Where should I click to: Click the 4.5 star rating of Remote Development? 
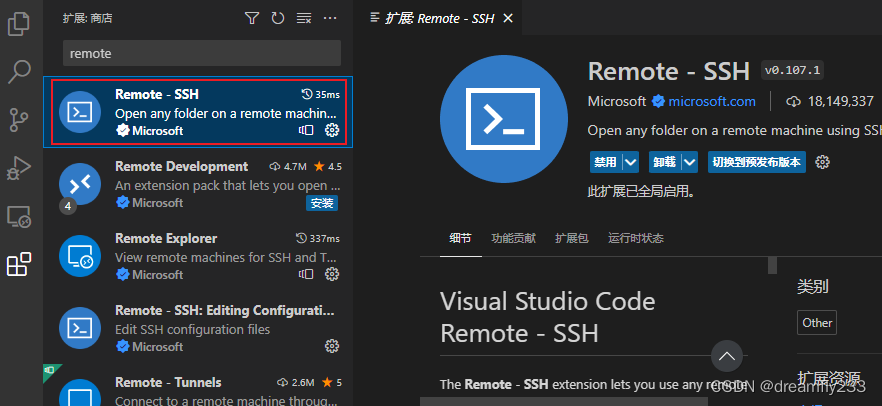point(328,166)
